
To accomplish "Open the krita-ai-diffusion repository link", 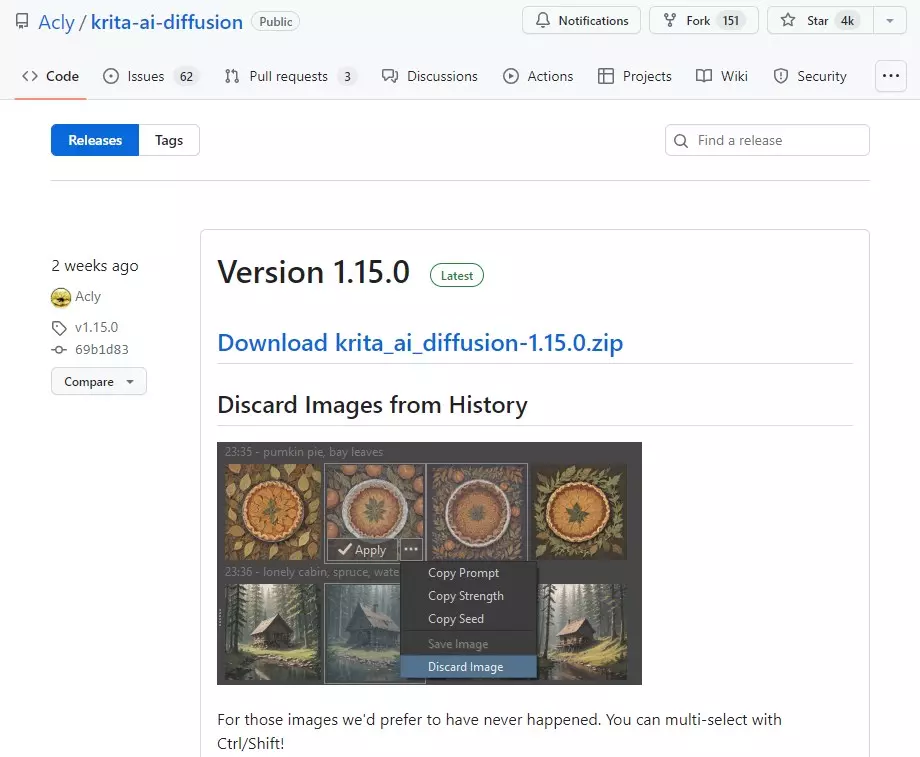I will pos(167,22).
